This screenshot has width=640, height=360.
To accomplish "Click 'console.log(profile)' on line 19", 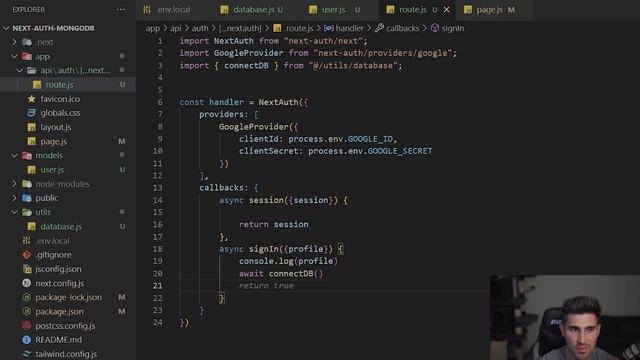I will tap(288, 261).
